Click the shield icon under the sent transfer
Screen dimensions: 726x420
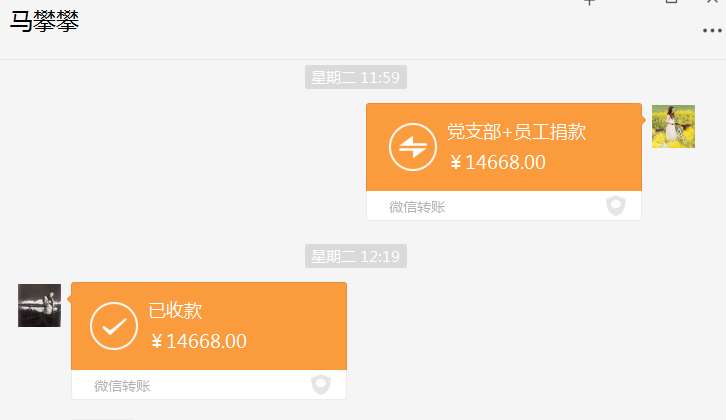pos(616,206)
